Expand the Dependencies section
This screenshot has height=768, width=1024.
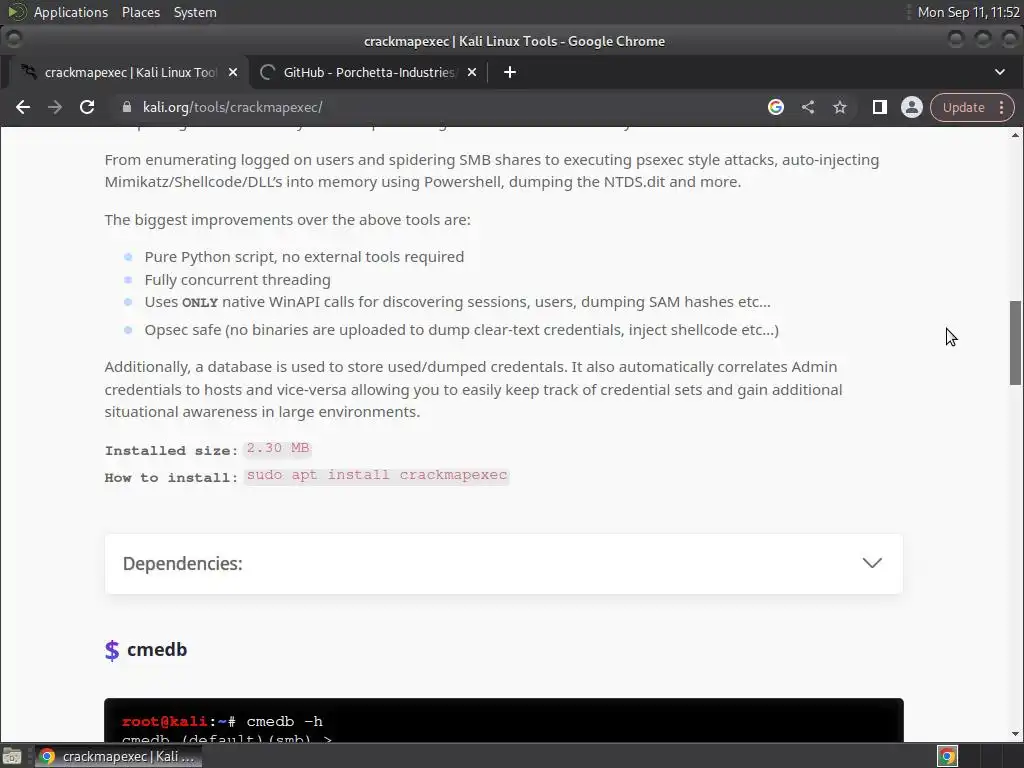pyautogui.click(x=504, y=564)
